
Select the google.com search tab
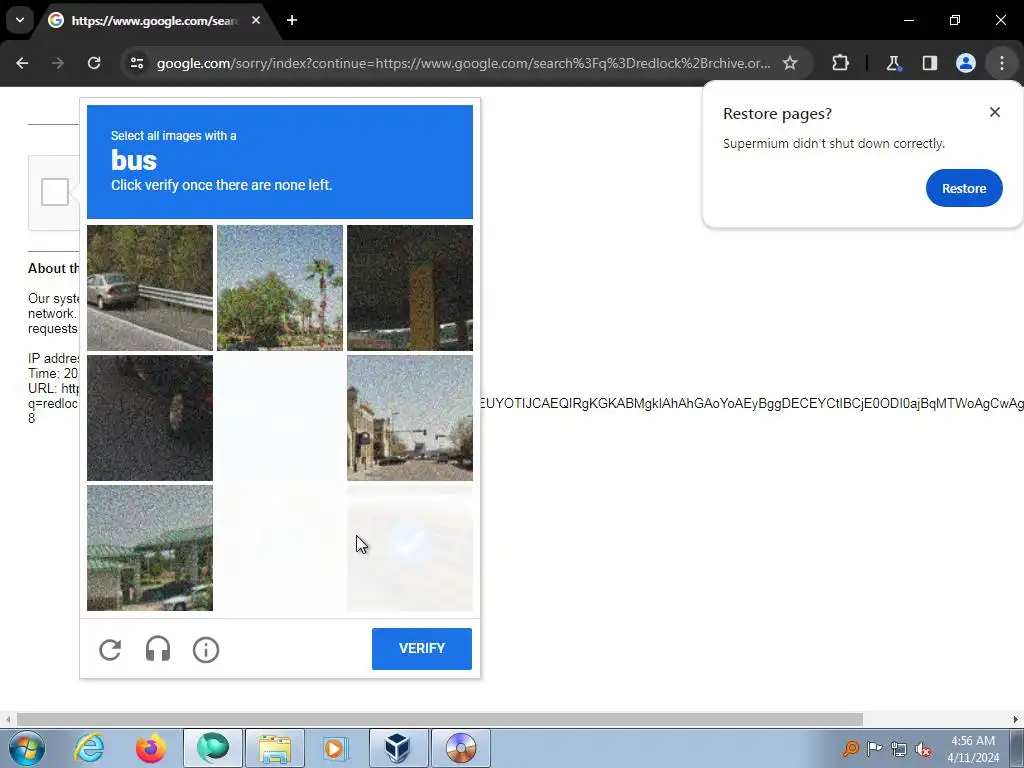(154, 21)
